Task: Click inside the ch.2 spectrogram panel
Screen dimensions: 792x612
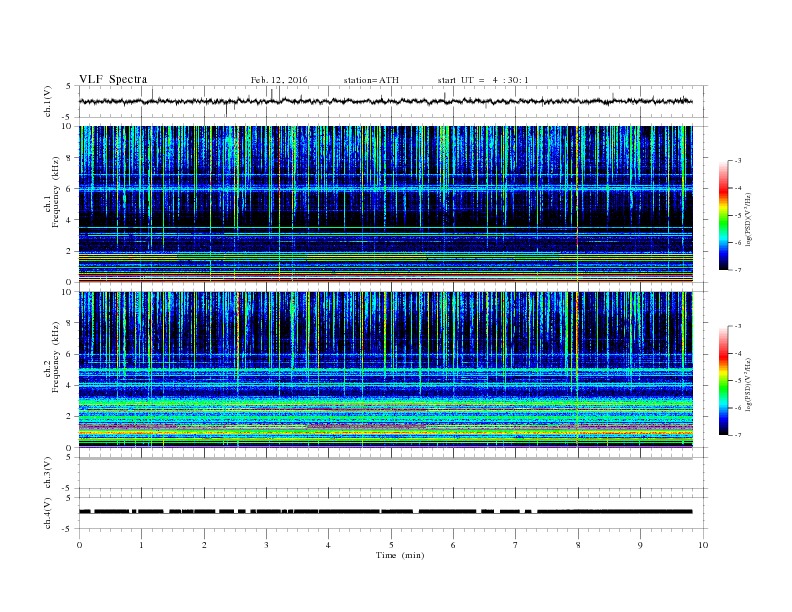Action: [386, 369]
